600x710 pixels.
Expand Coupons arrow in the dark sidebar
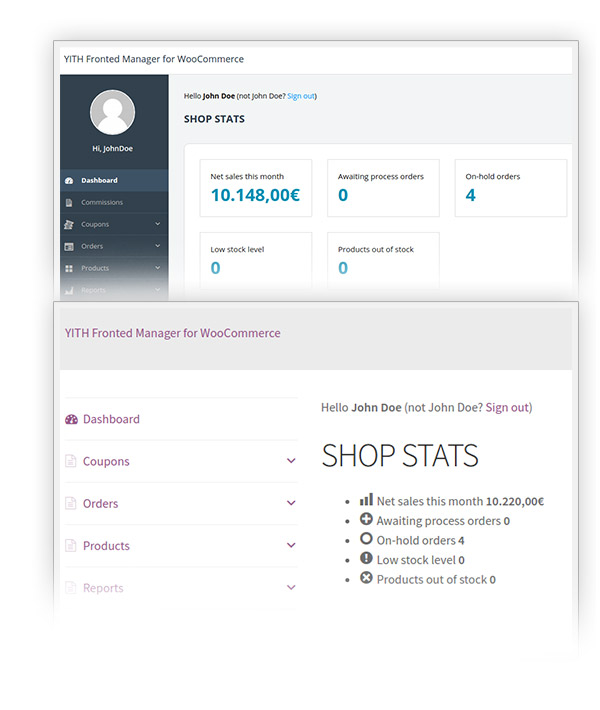pos(158,225)
